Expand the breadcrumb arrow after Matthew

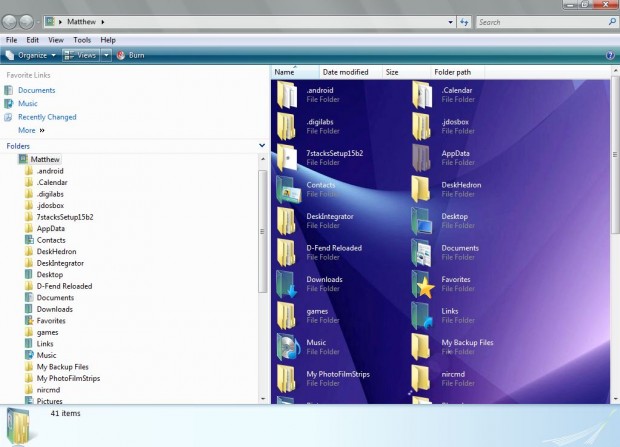(103, 22)
